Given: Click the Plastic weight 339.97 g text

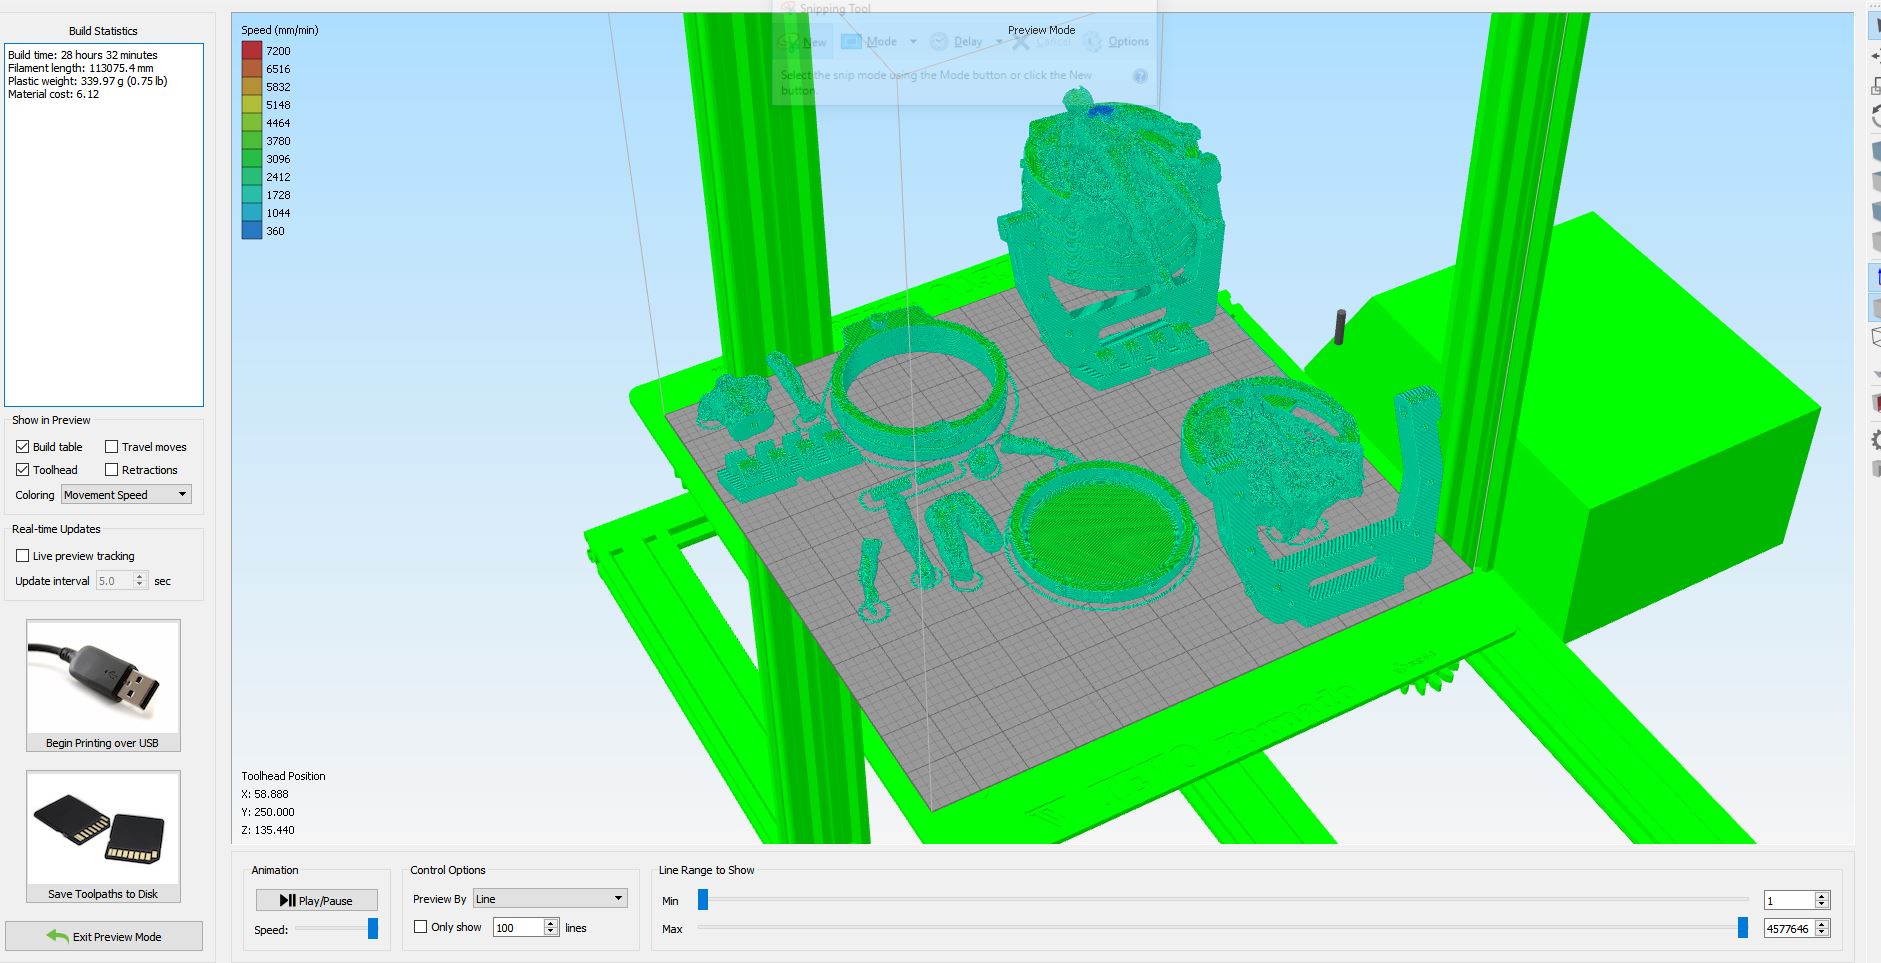Looking at the screenshot, I should [88, 81].
